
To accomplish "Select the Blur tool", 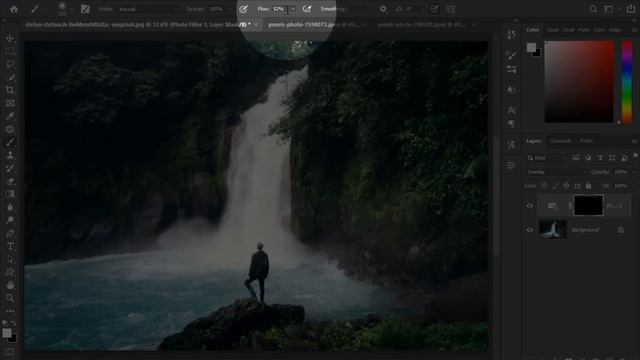I will click(10, 207).
